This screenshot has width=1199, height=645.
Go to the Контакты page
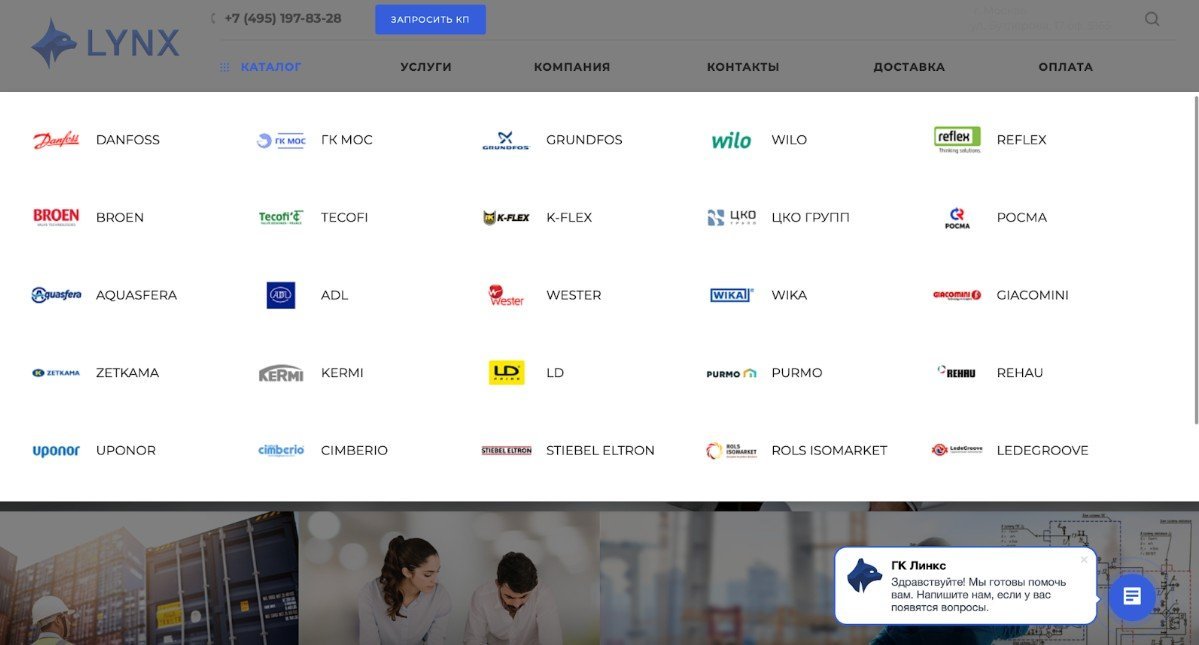point(743,67)
